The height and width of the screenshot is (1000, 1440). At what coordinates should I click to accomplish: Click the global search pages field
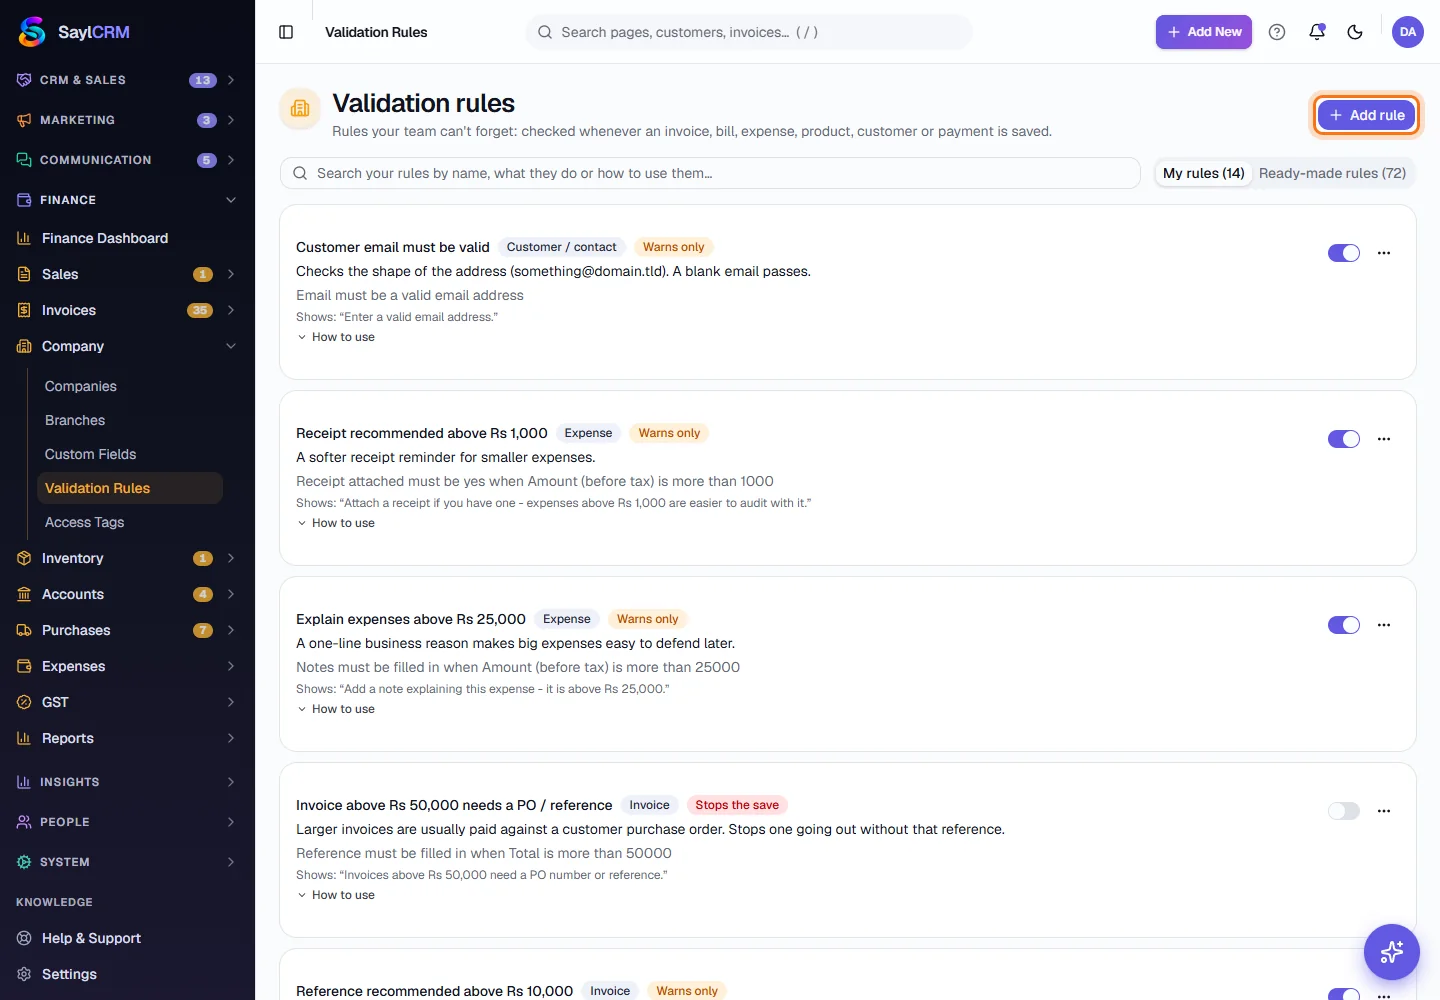pyautogui.click(x=749, y=32)
